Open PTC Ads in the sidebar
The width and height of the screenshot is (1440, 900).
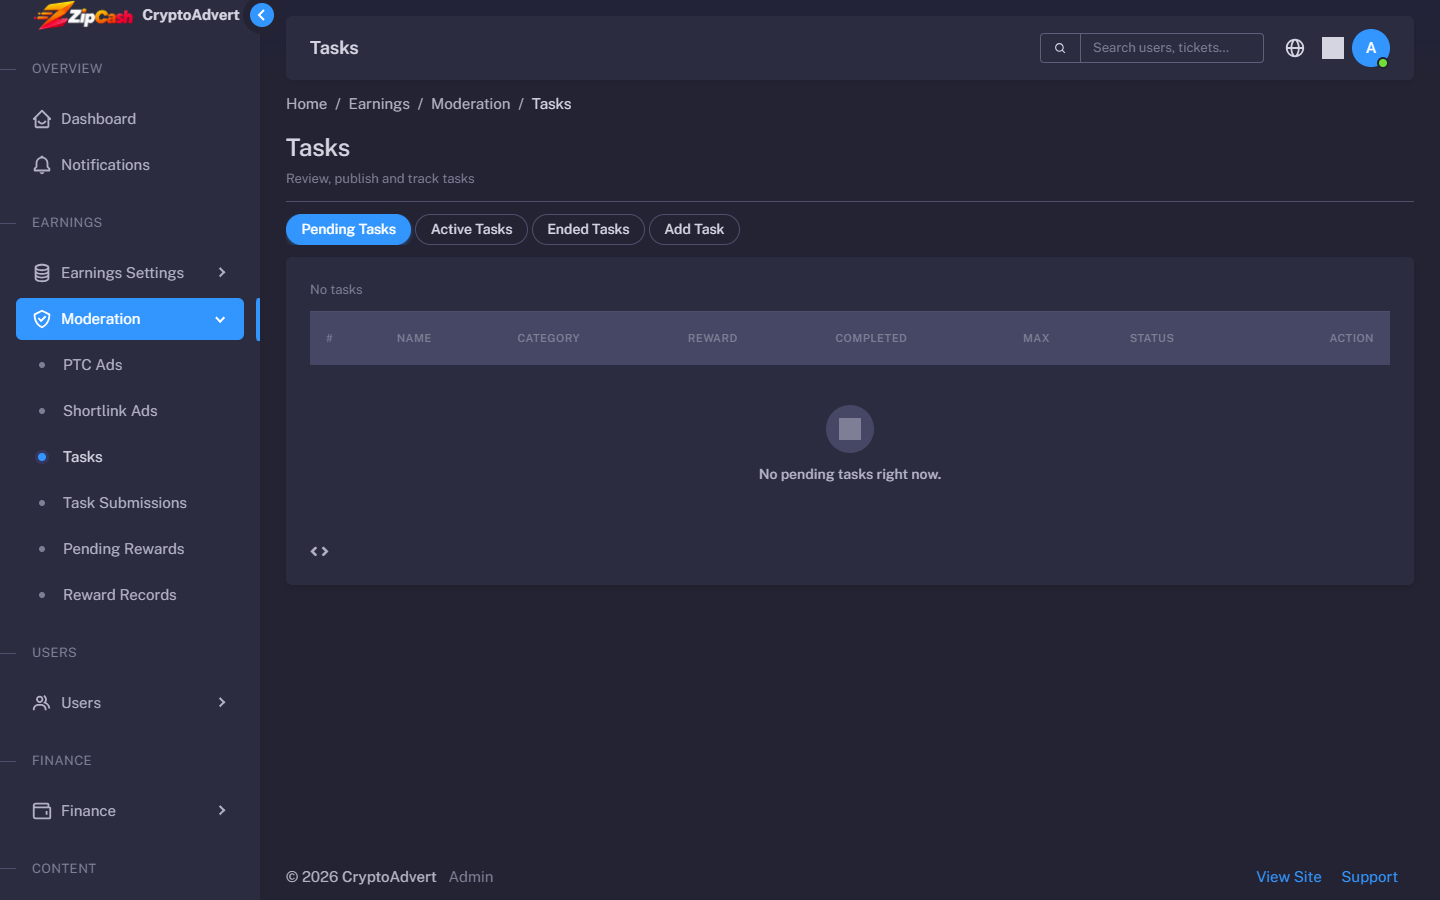pyautogui.click(x=130, y=365)
